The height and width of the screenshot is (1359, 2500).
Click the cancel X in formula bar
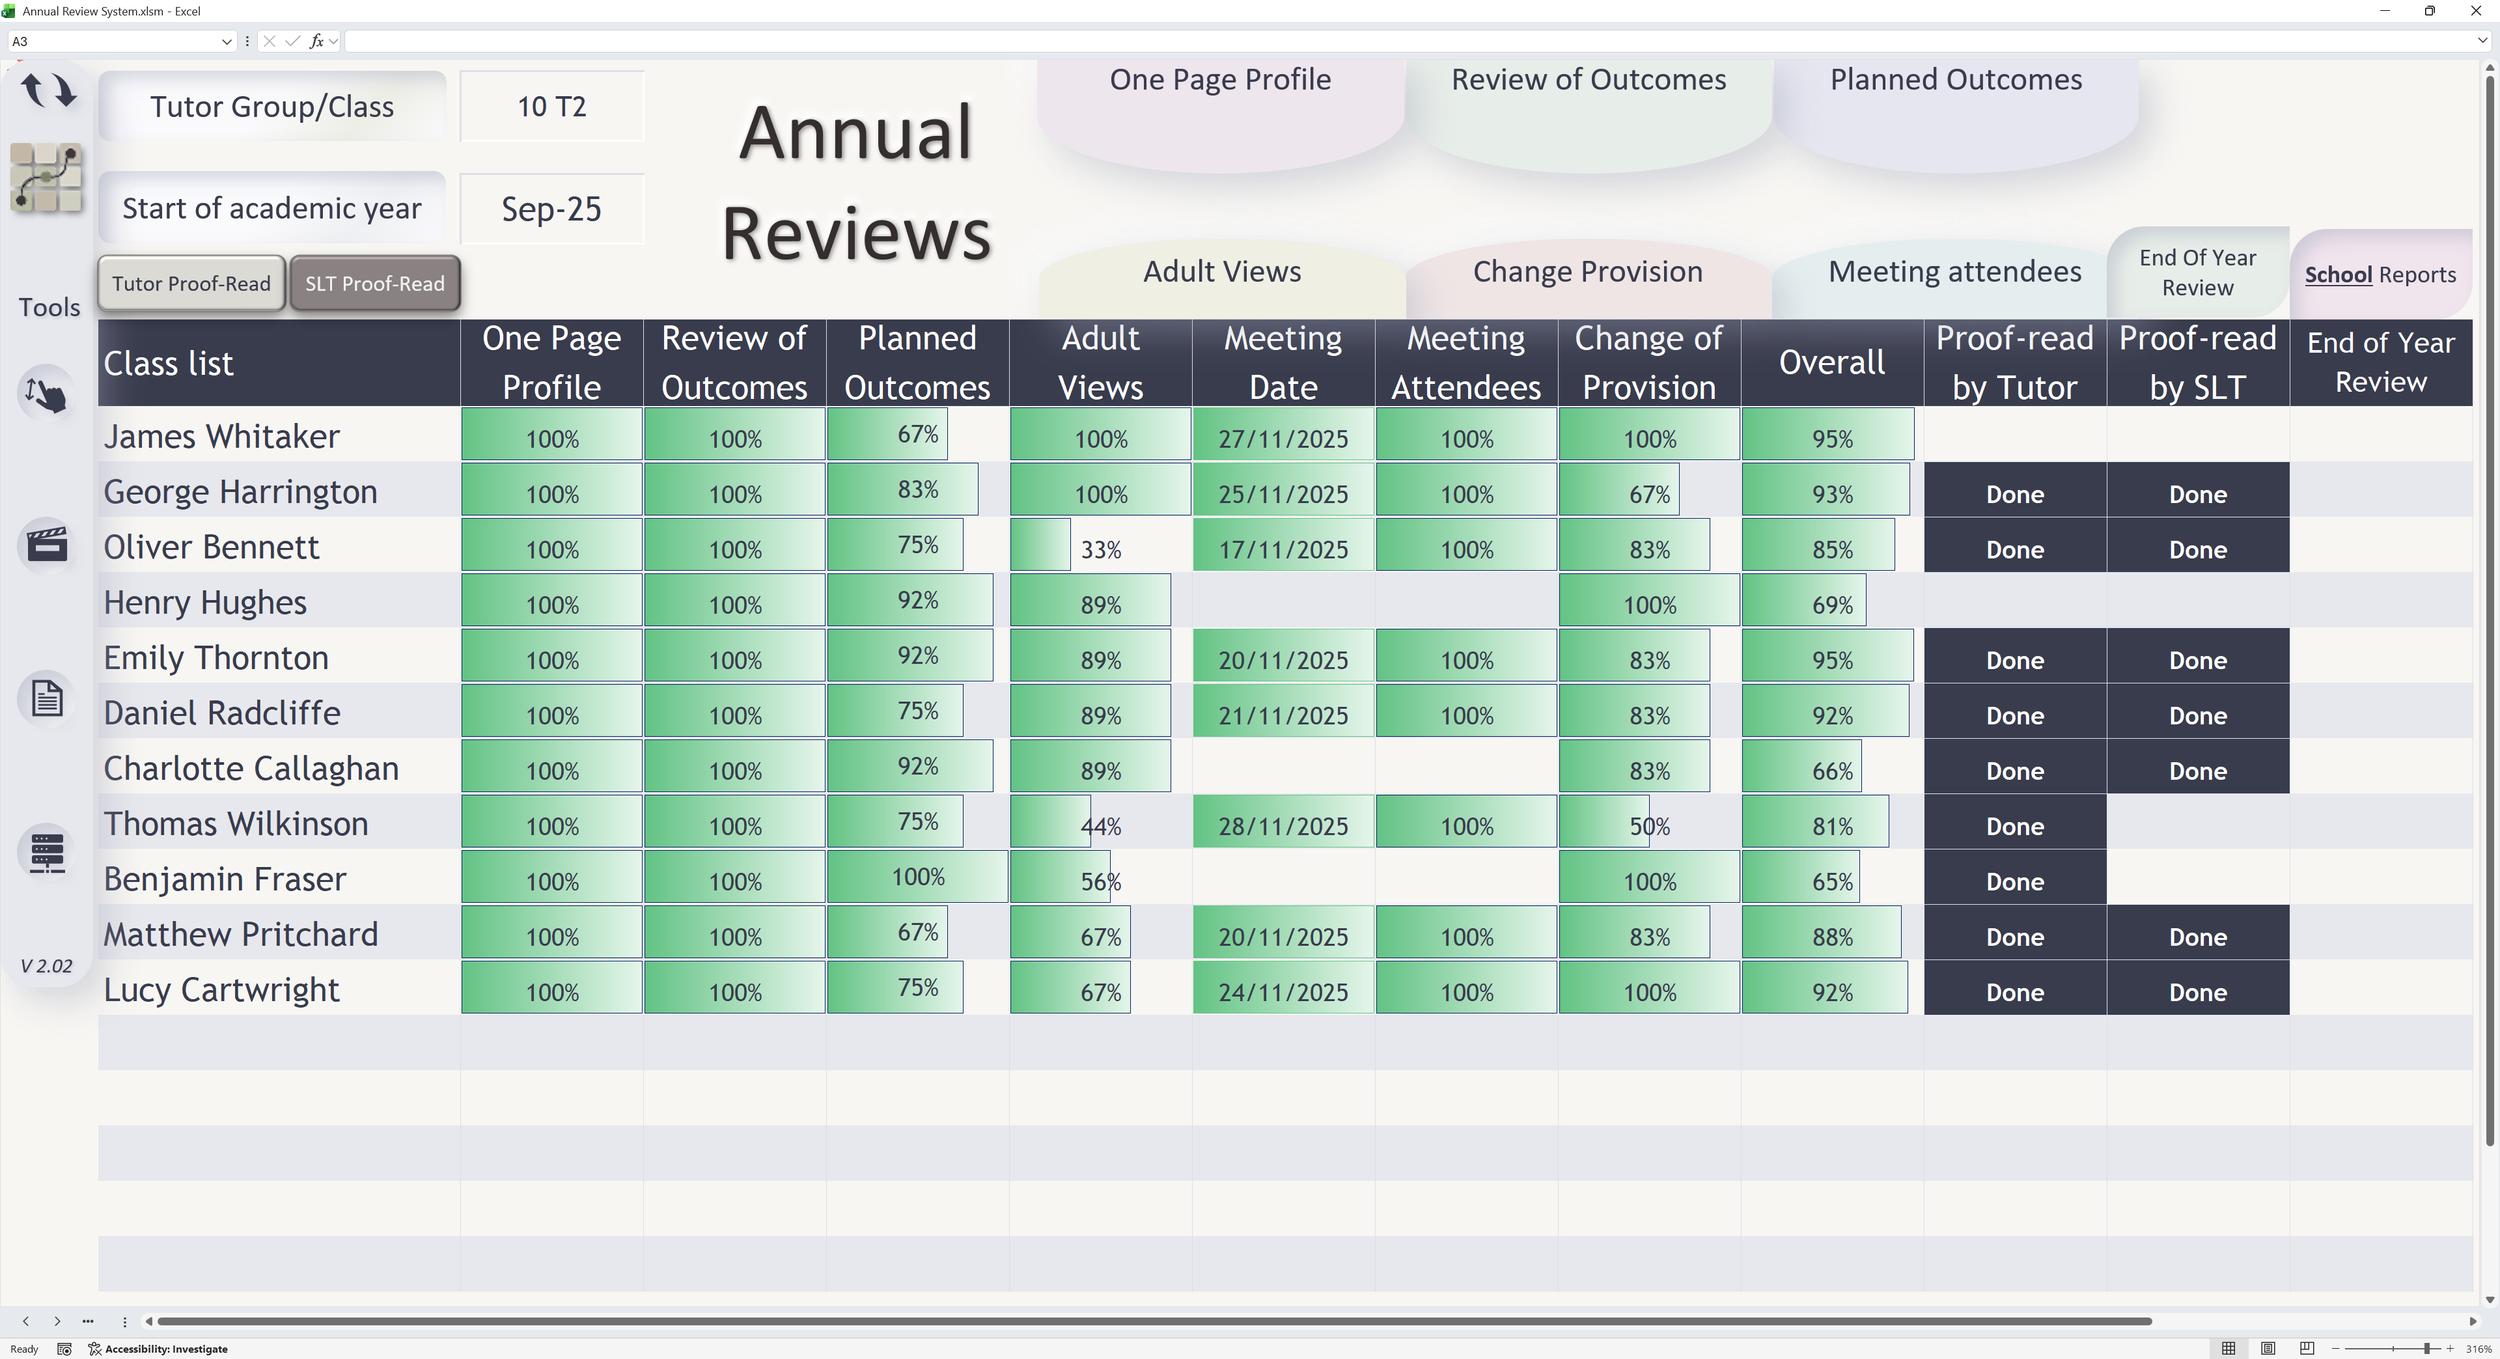tap(269, 41)
